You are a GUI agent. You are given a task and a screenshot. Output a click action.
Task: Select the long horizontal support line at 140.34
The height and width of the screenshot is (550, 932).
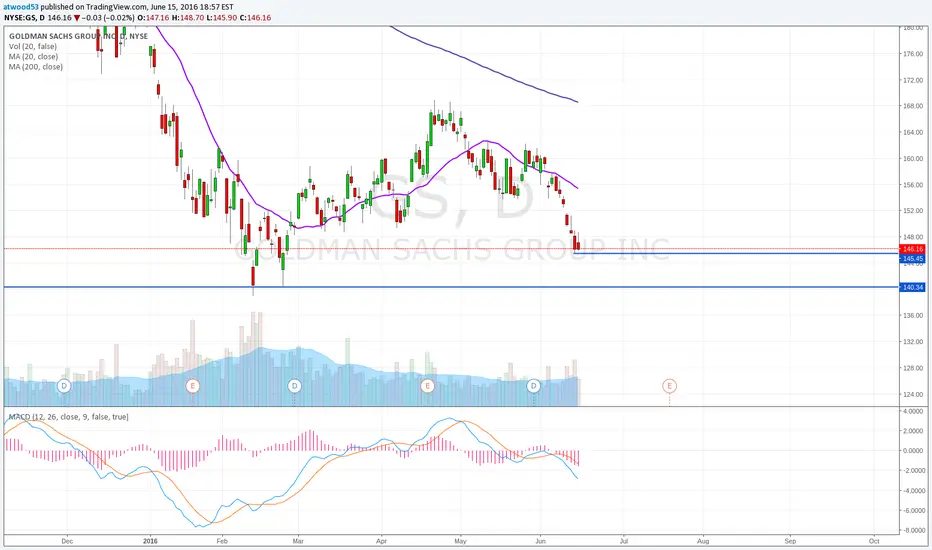click(452, 287)
